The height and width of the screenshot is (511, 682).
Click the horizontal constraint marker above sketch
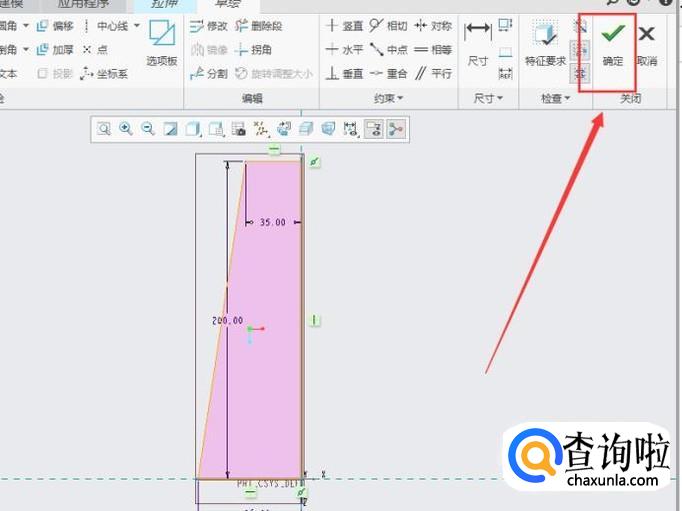[x=274, y=150]
